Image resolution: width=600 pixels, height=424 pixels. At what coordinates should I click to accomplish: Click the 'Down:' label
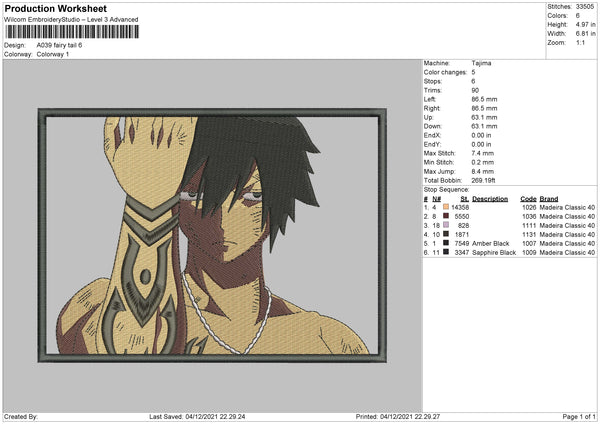tap(432, 126)
